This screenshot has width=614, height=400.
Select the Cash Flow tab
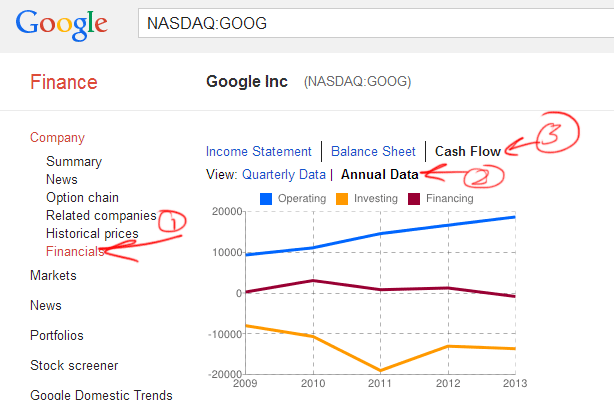(468, 151)
